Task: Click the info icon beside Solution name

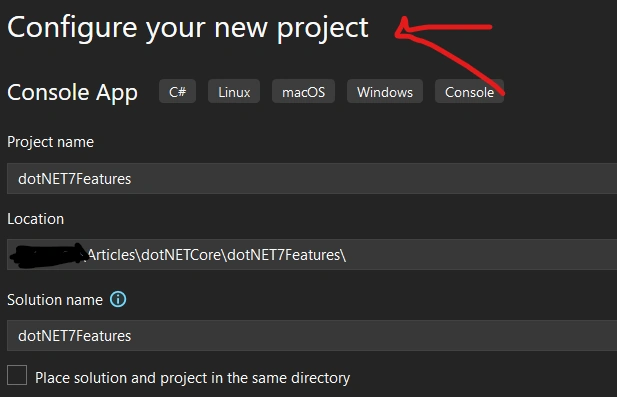Action: click(x=118, y=299)
